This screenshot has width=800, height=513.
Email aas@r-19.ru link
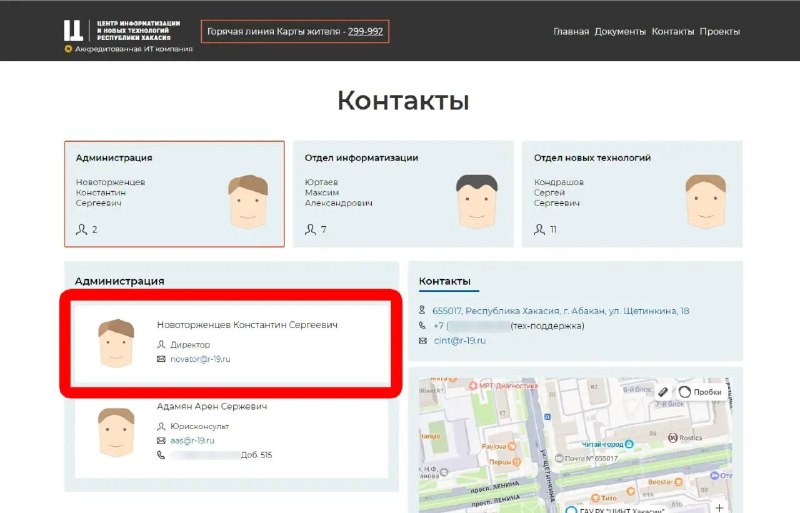click(192, 441)
